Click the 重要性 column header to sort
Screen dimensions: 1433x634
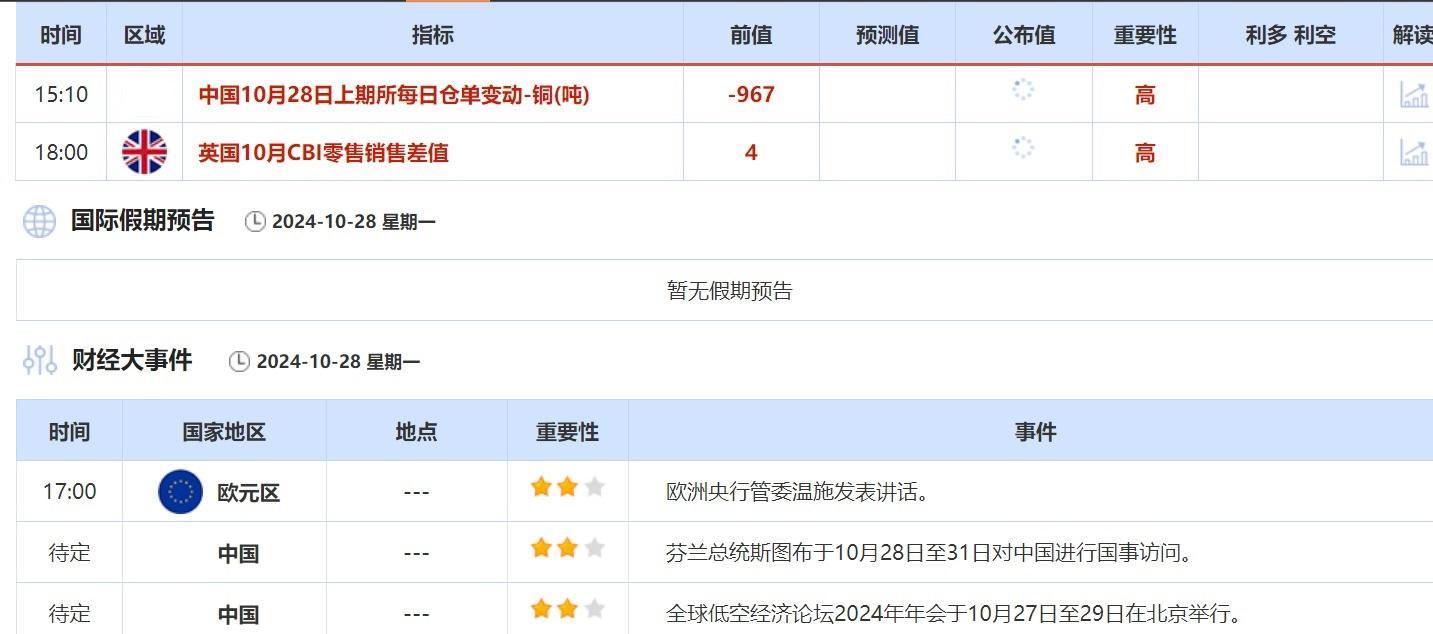tap(1144, 33)
